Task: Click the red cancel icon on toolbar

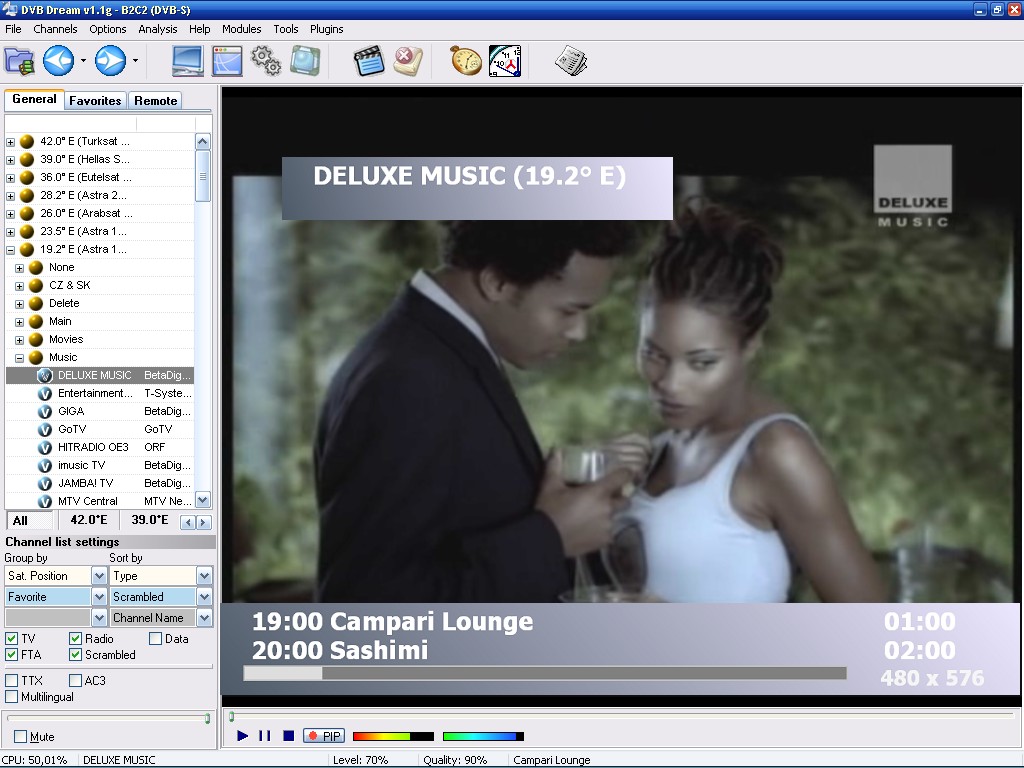Action: click(409, 61)
